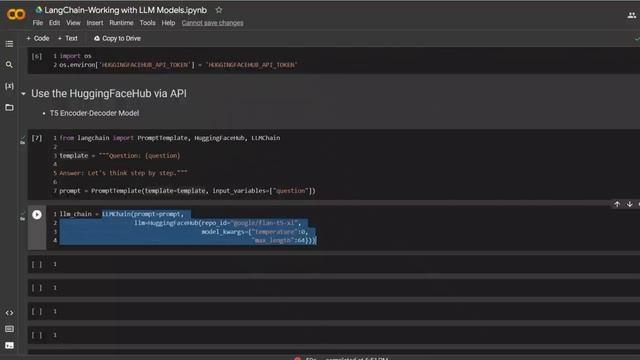640x360 pixels.
Task: Click the from langchain import line
Action: (x=170, y=138)
